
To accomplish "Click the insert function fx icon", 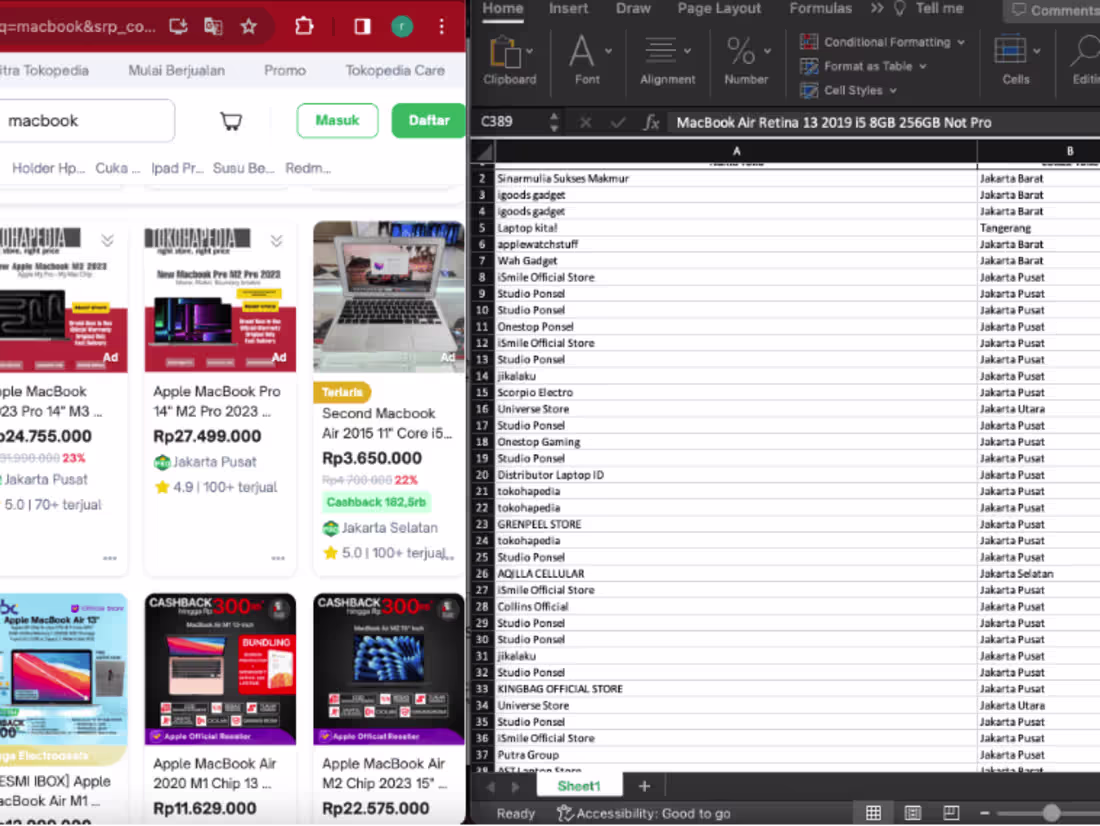I will 651,123.
